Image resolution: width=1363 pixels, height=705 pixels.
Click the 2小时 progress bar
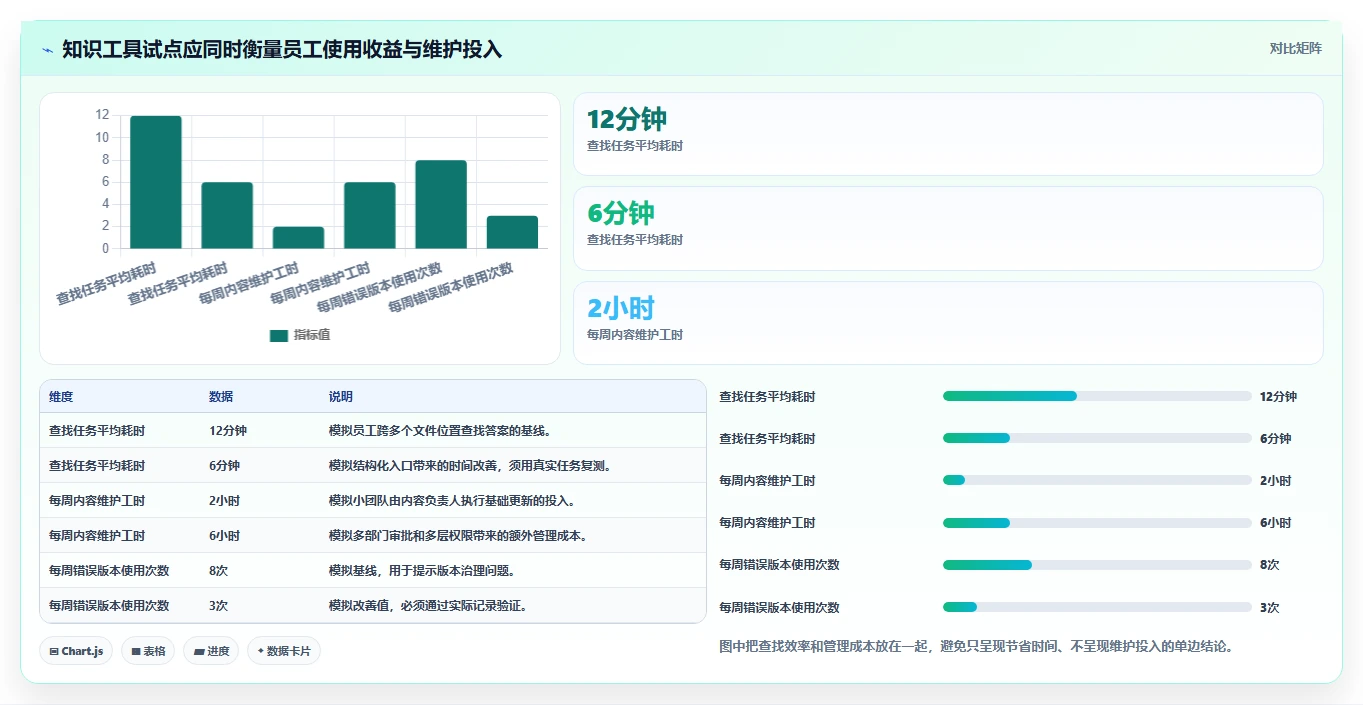(1097, 480)
